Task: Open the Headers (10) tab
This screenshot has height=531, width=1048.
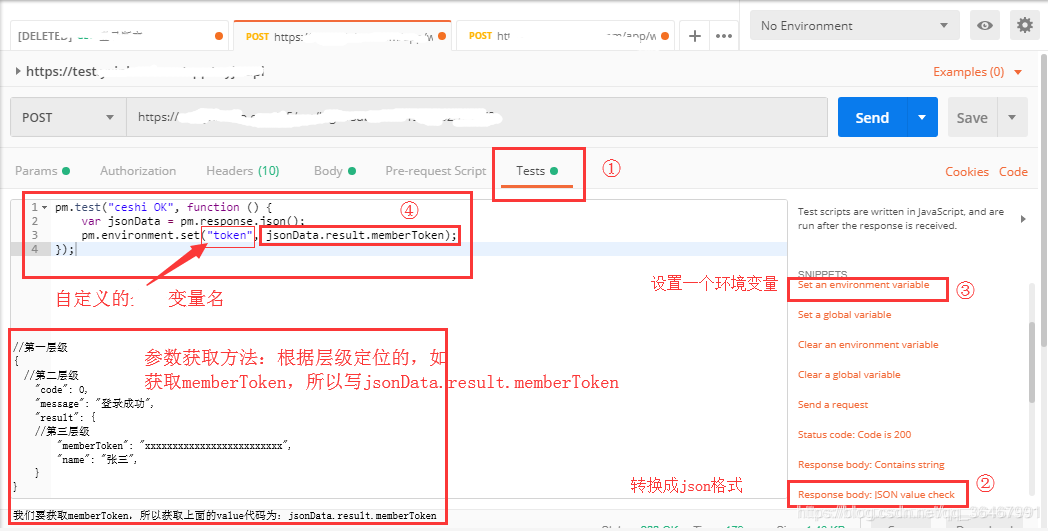Action: [x=242, y=171]
